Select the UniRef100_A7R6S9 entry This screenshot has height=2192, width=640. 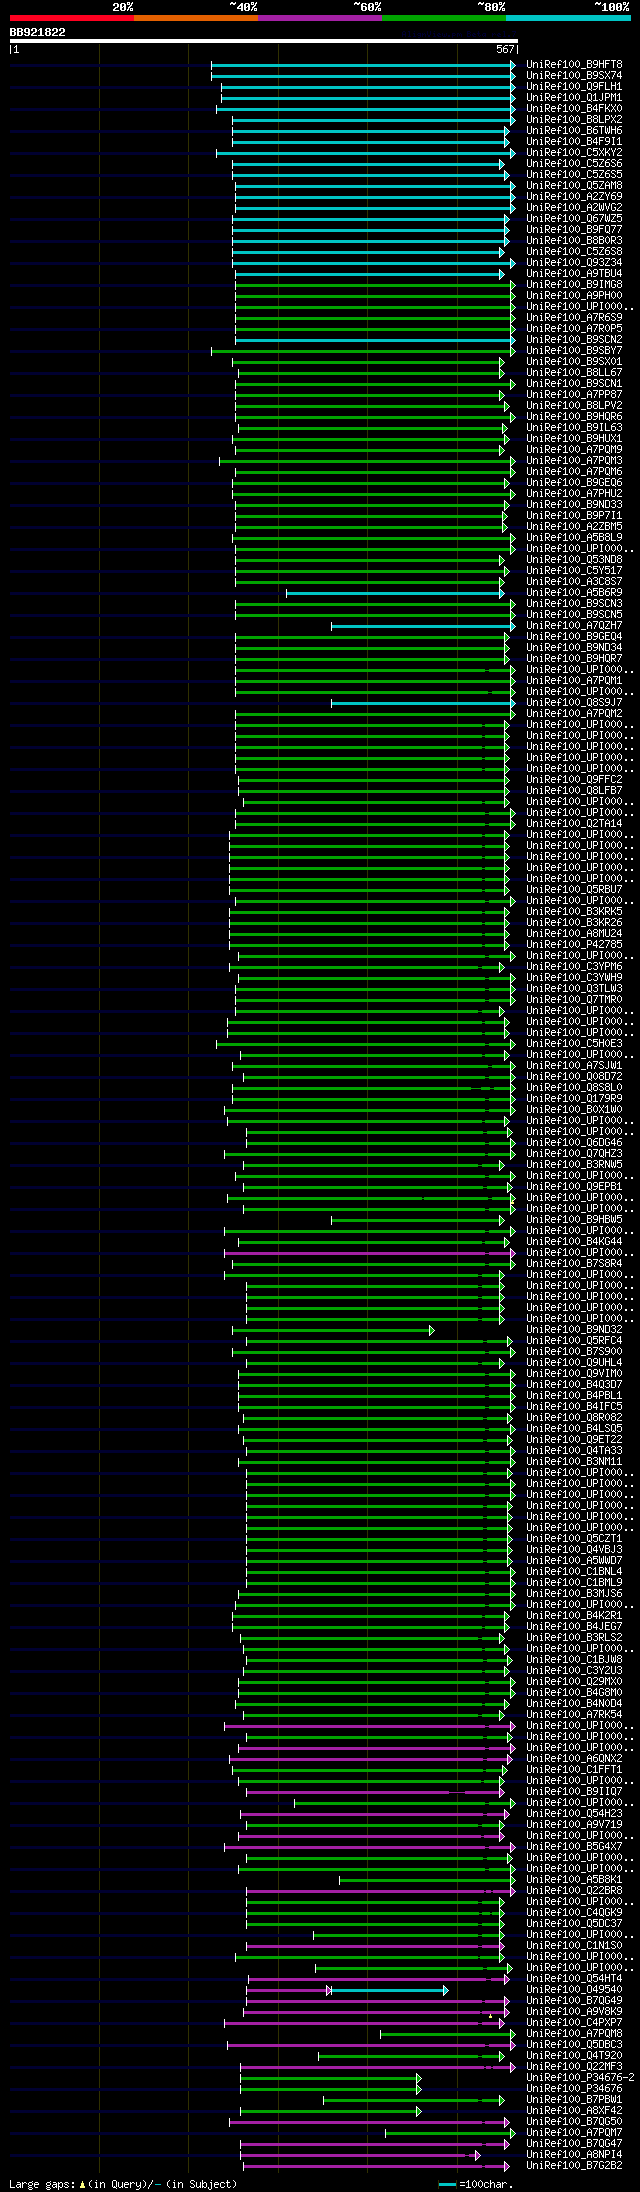pos(574,317)
